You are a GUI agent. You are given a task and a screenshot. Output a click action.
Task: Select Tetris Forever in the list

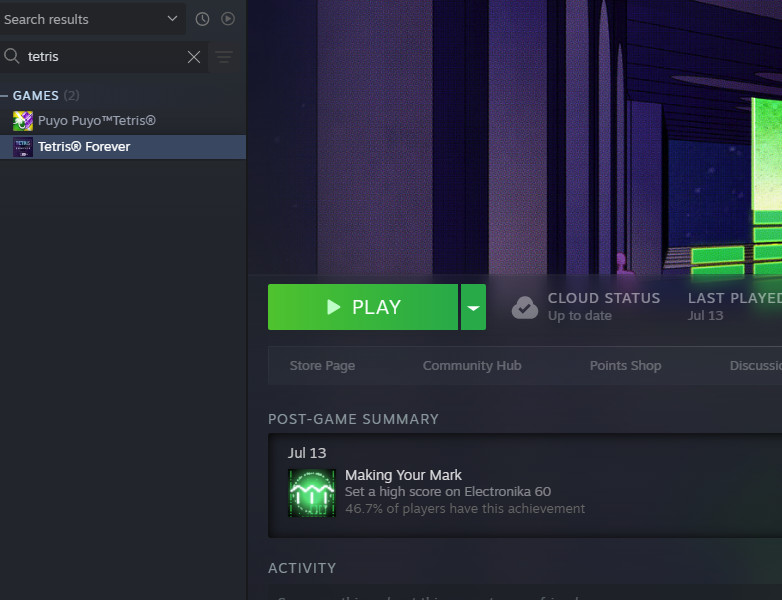tap(123, 147)
